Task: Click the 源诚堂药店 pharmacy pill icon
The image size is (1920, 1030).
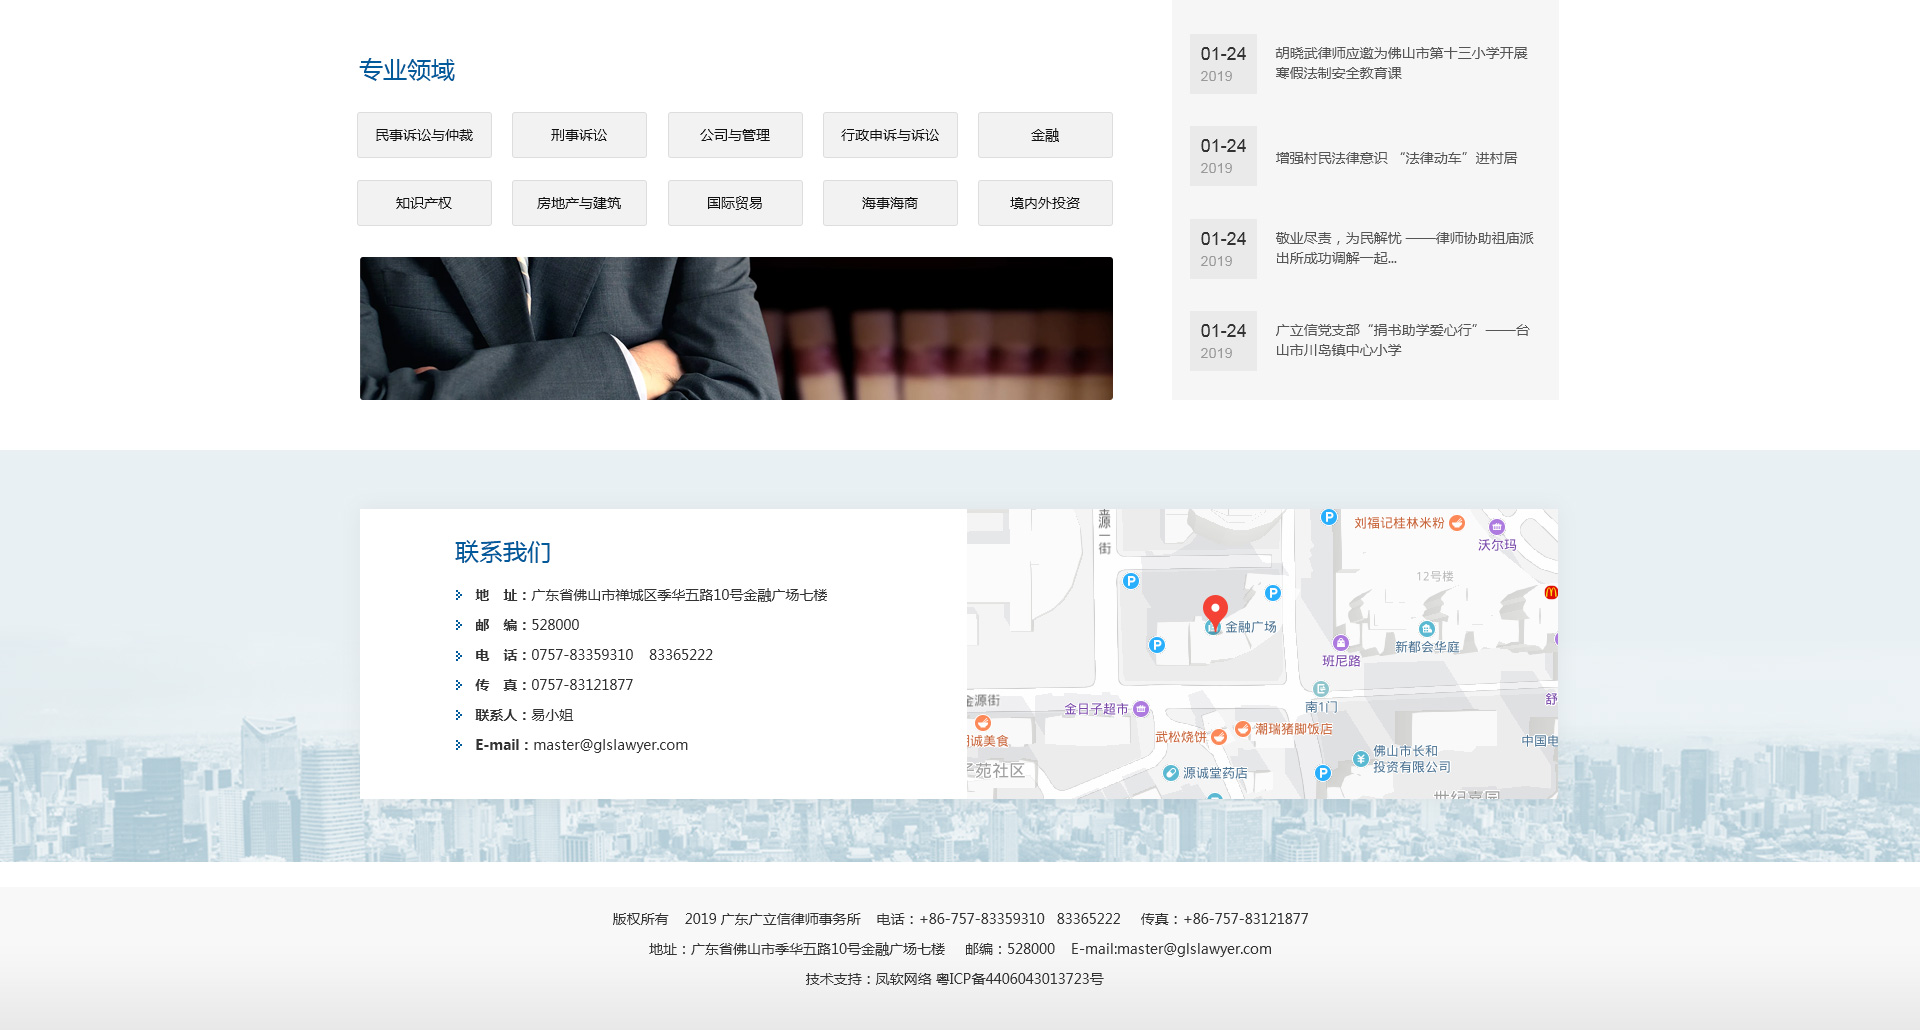Action: click(1171, 773)
